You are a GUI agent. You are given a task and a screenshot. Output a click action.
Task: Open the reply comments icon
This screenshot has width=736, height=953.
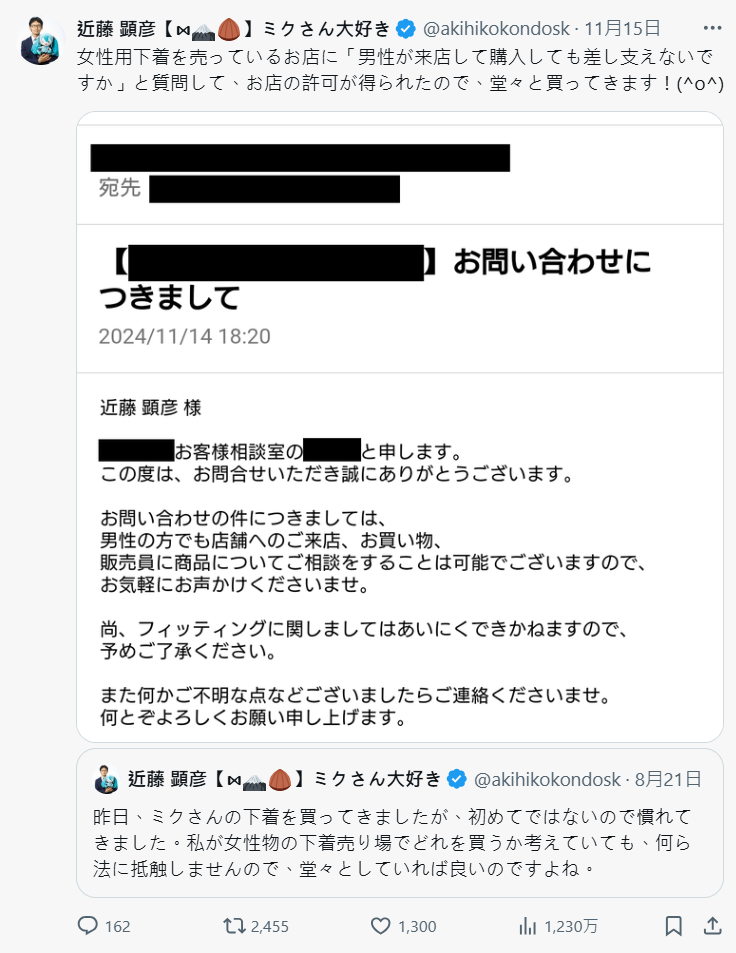point(88,926)
